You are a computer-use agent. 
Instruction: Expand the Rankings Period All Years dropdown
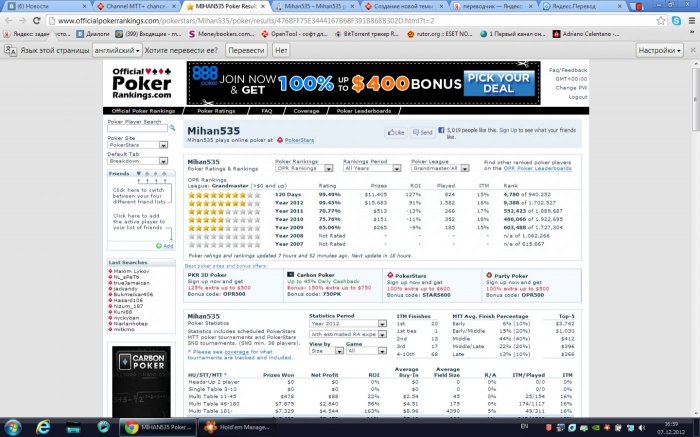372,168
